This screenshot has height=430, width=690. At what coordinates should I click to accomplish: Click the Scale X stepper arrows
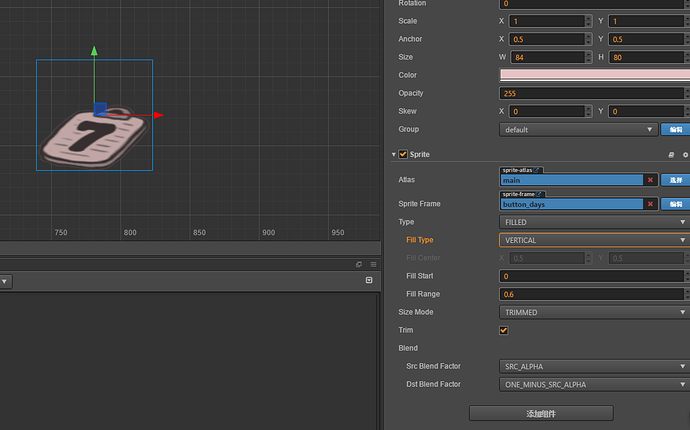pos(588,21)
